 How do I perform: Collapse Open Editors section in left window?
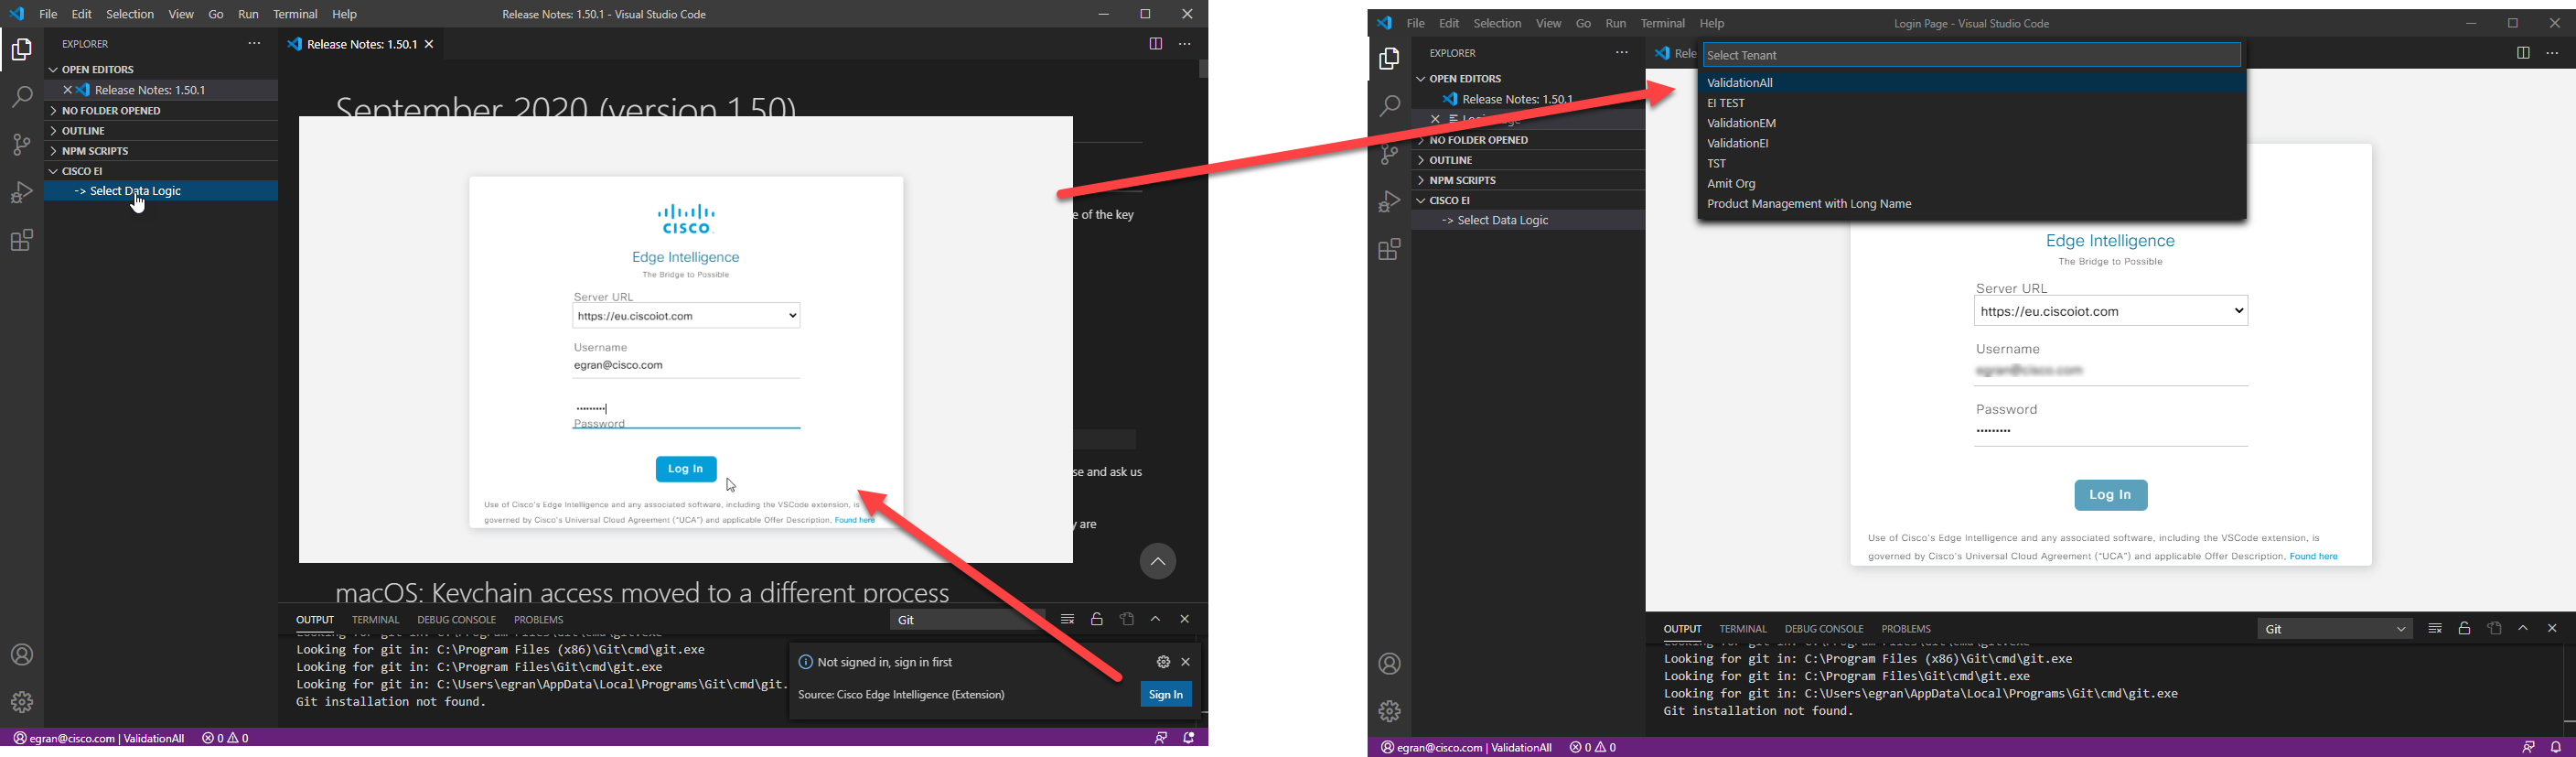(160, 70)
